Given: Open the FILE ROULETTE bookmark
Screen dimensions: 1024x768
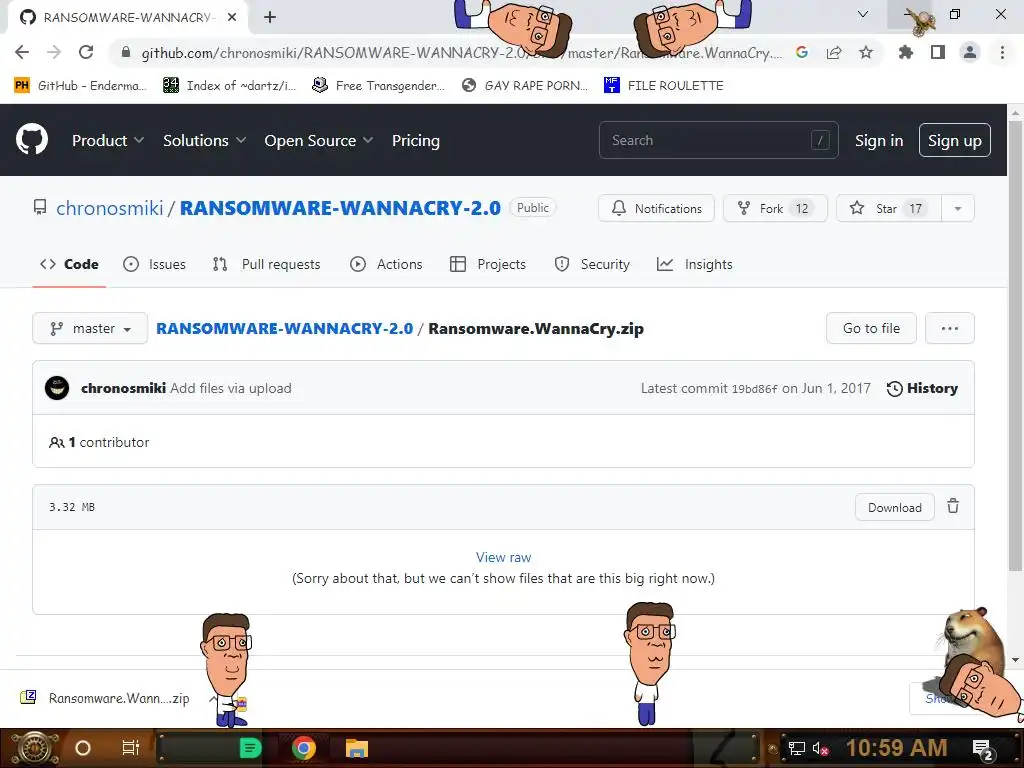Looking at the screenshot, I should pos(664,86).
